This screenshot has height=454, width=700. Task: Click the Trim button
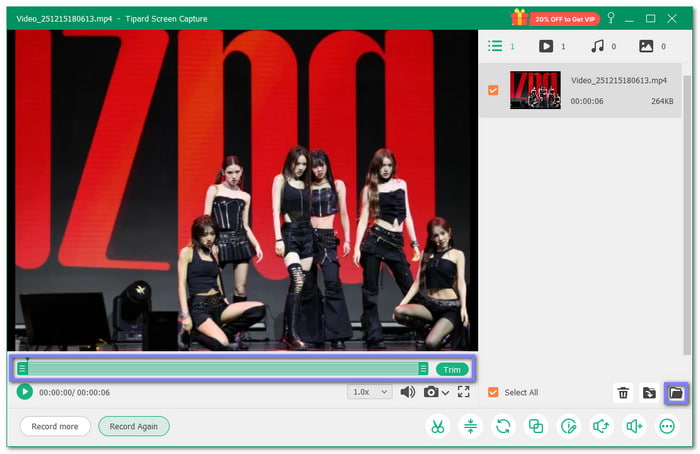tap(452, 370)
